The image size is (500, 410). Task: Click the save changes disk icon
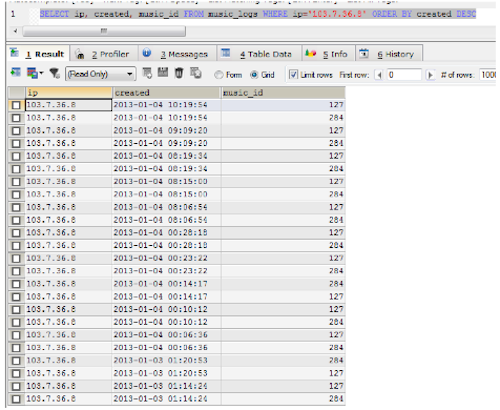[163, 72]
